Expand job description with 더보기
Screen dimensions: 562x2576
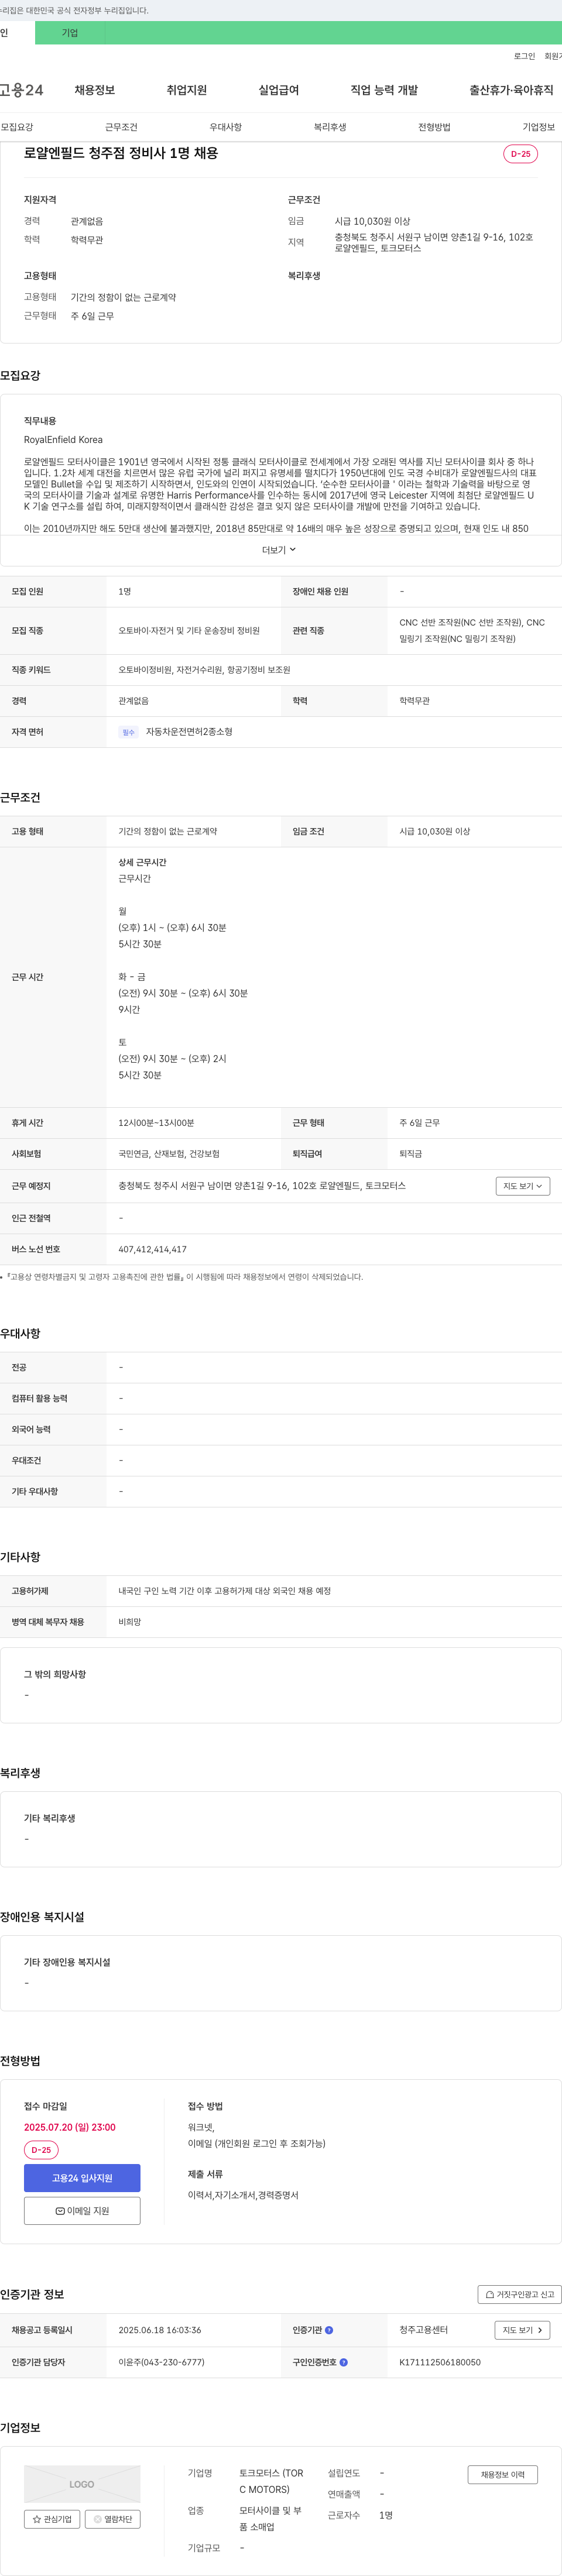[x=279, y=550]
